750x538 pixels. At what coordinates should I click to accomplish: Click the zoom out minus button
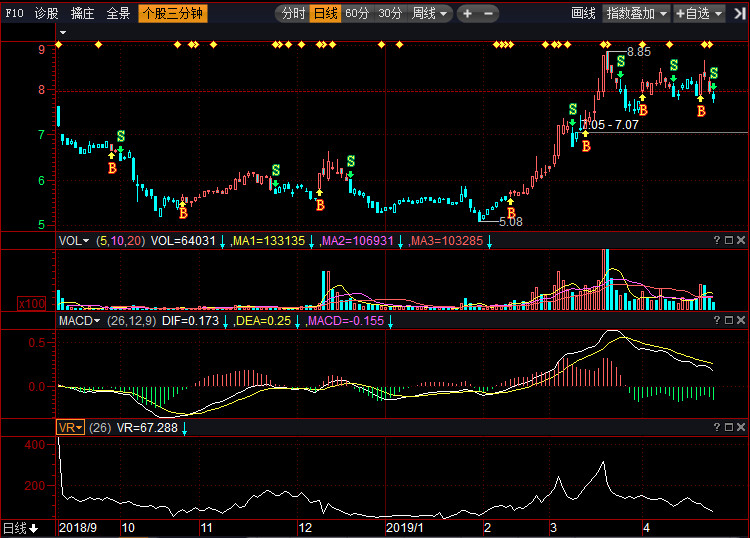tap(488, 13)
